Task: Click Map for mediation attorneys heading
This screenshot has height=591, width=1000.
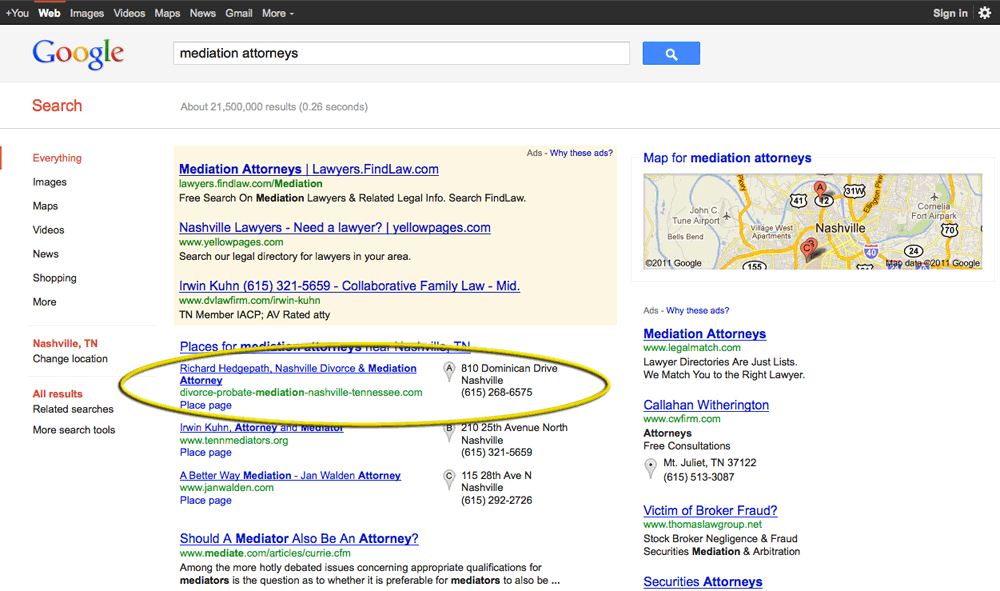Action: [727, 158]
